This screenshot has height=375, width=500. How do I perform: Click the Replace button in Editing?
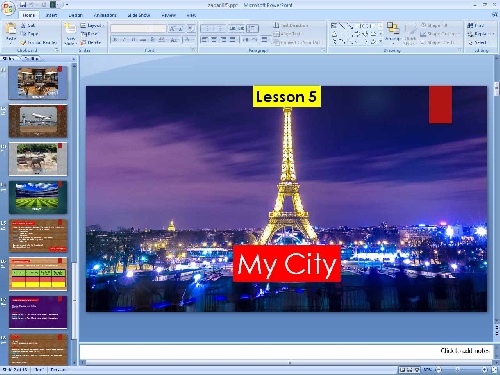point(480,34)
